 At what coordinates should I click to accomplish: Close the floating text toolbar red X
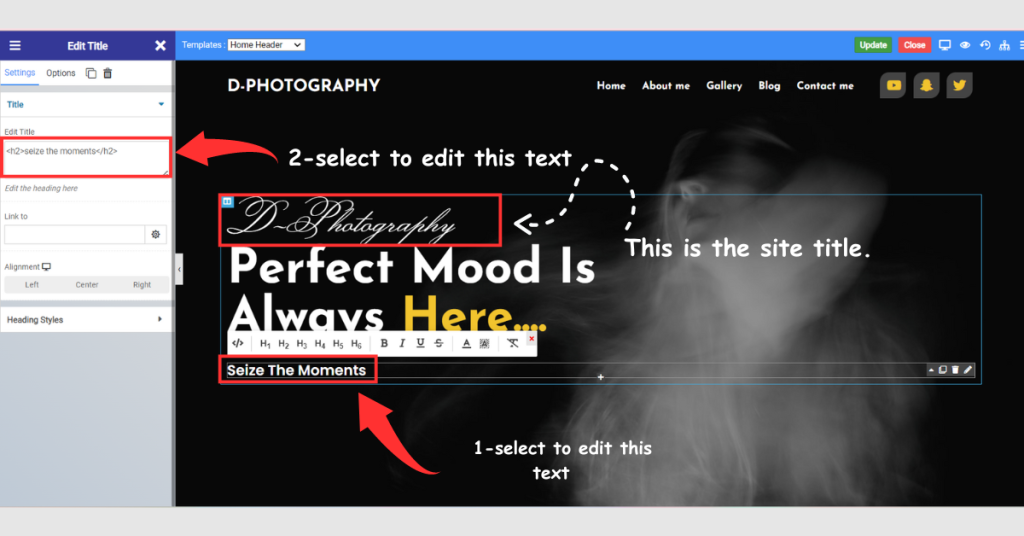532,338
